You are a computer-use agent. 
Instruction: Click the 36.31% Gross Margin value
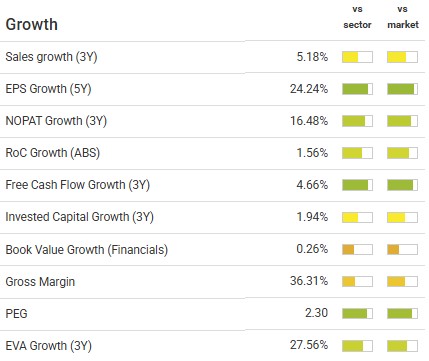point(309,281)
